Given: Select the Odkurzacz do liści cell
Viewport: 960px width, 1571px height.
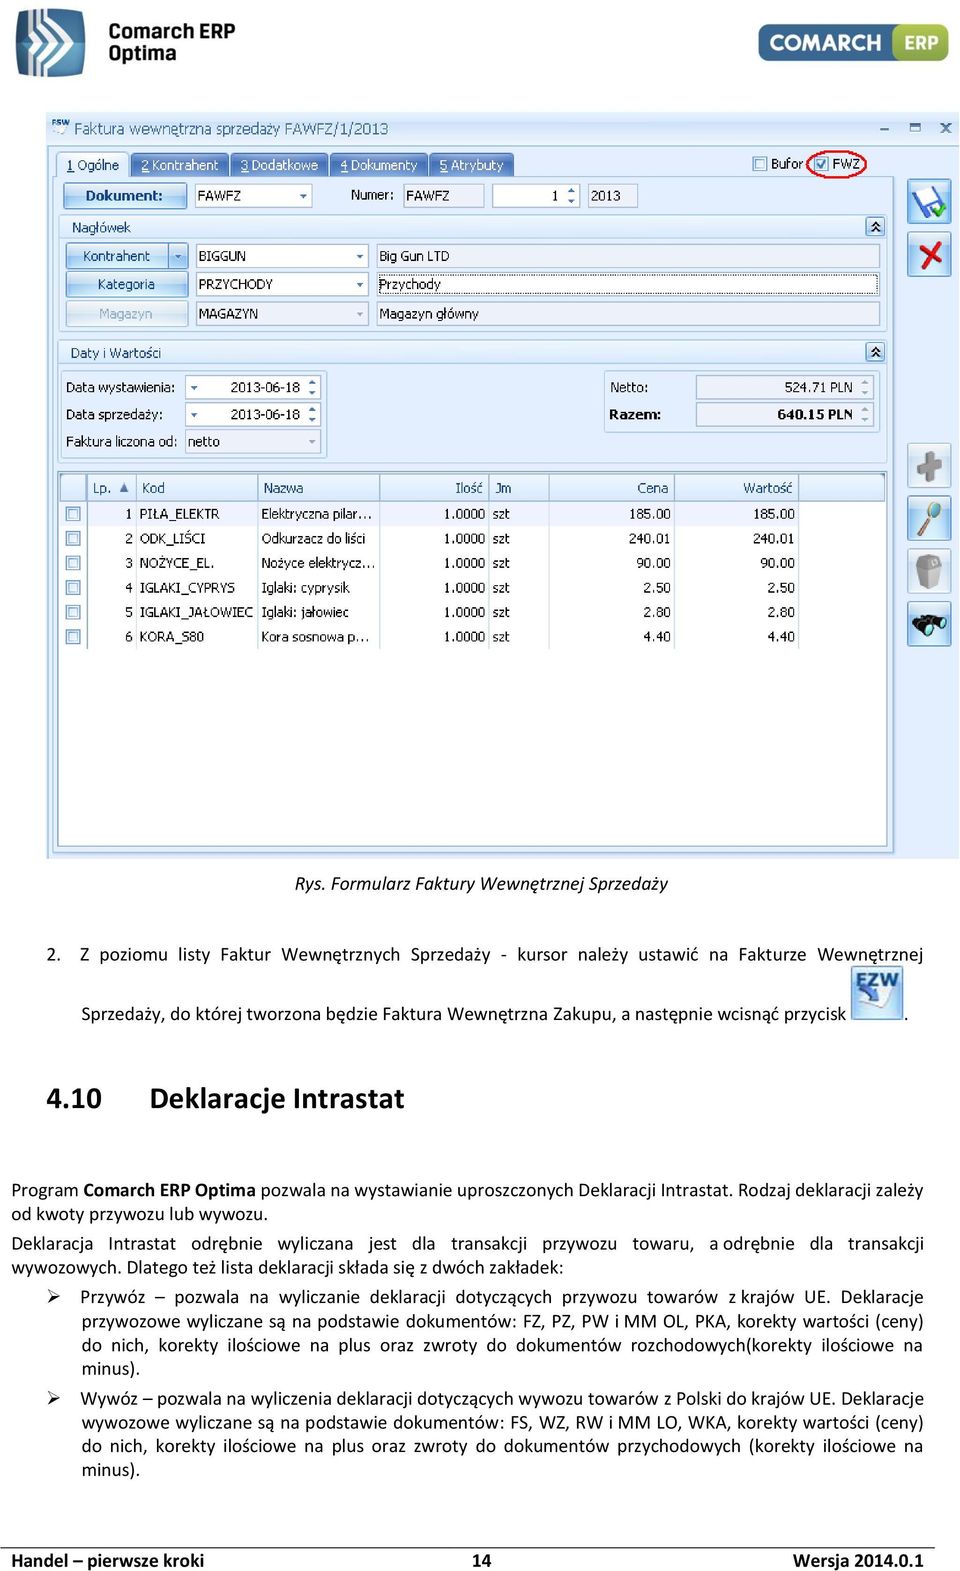Looking at the screenshot, I should (x=319, y=539).
